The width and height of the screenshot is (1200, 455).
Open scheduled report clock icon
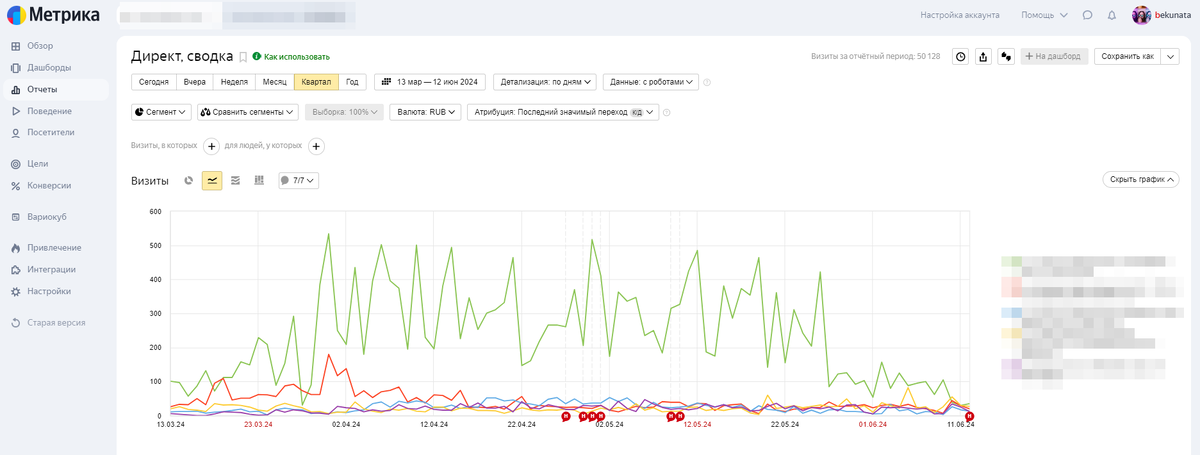pyautogui.click(x=960, y=57)
